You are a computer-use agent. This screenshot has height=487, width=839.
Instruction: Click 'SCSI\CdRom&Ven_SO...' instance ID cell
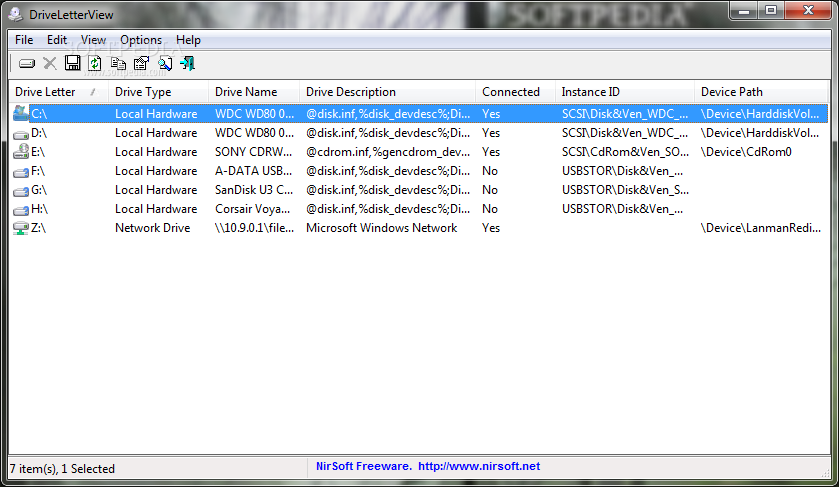point(625,152)
